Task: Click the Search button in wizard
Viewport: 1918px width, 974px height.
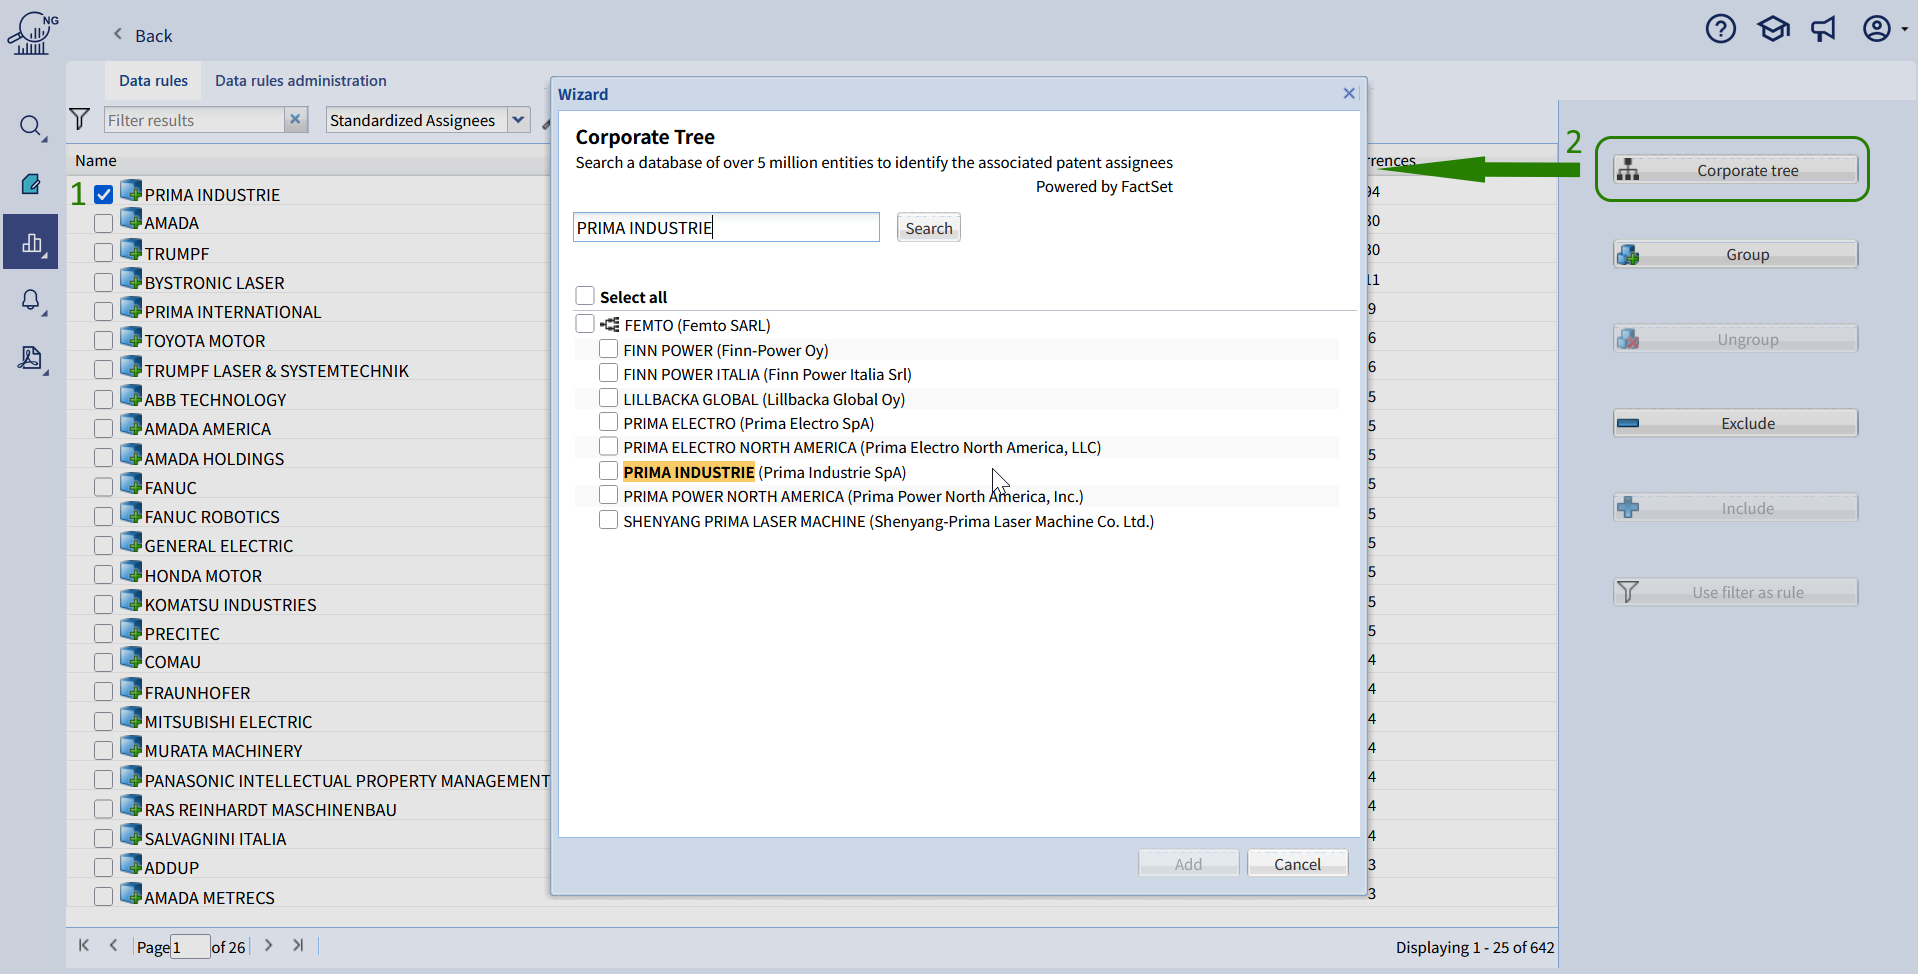Action: (929, 228)
